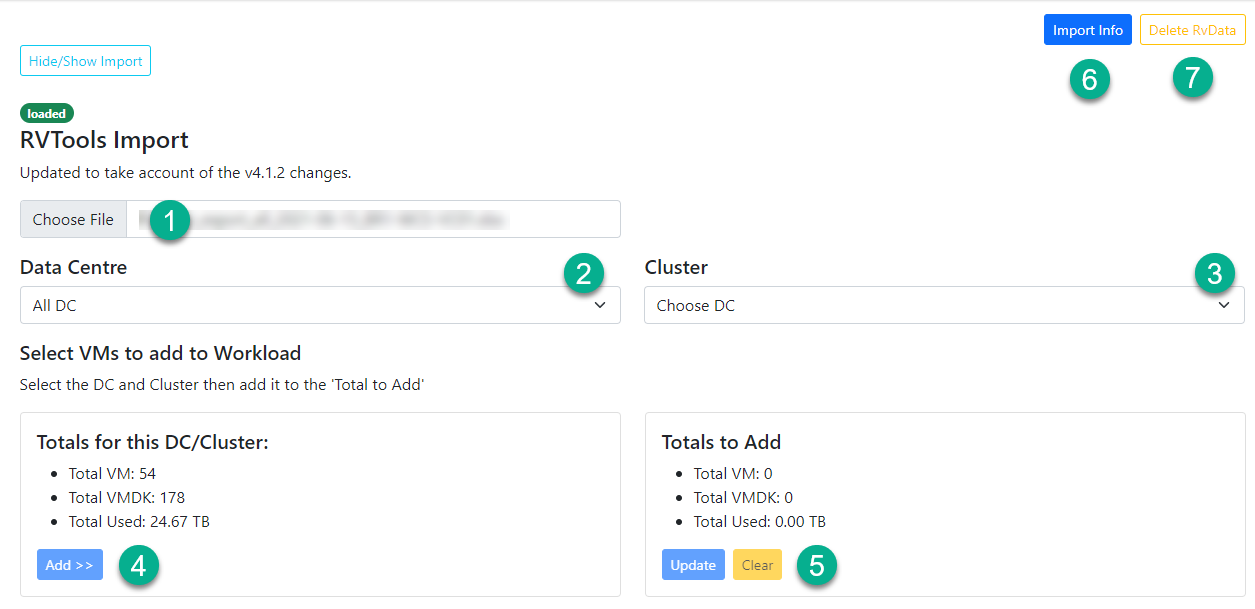Viewport: 1255px width, 609px height.
Task: Click the Import Info button
Action: 1088,30
